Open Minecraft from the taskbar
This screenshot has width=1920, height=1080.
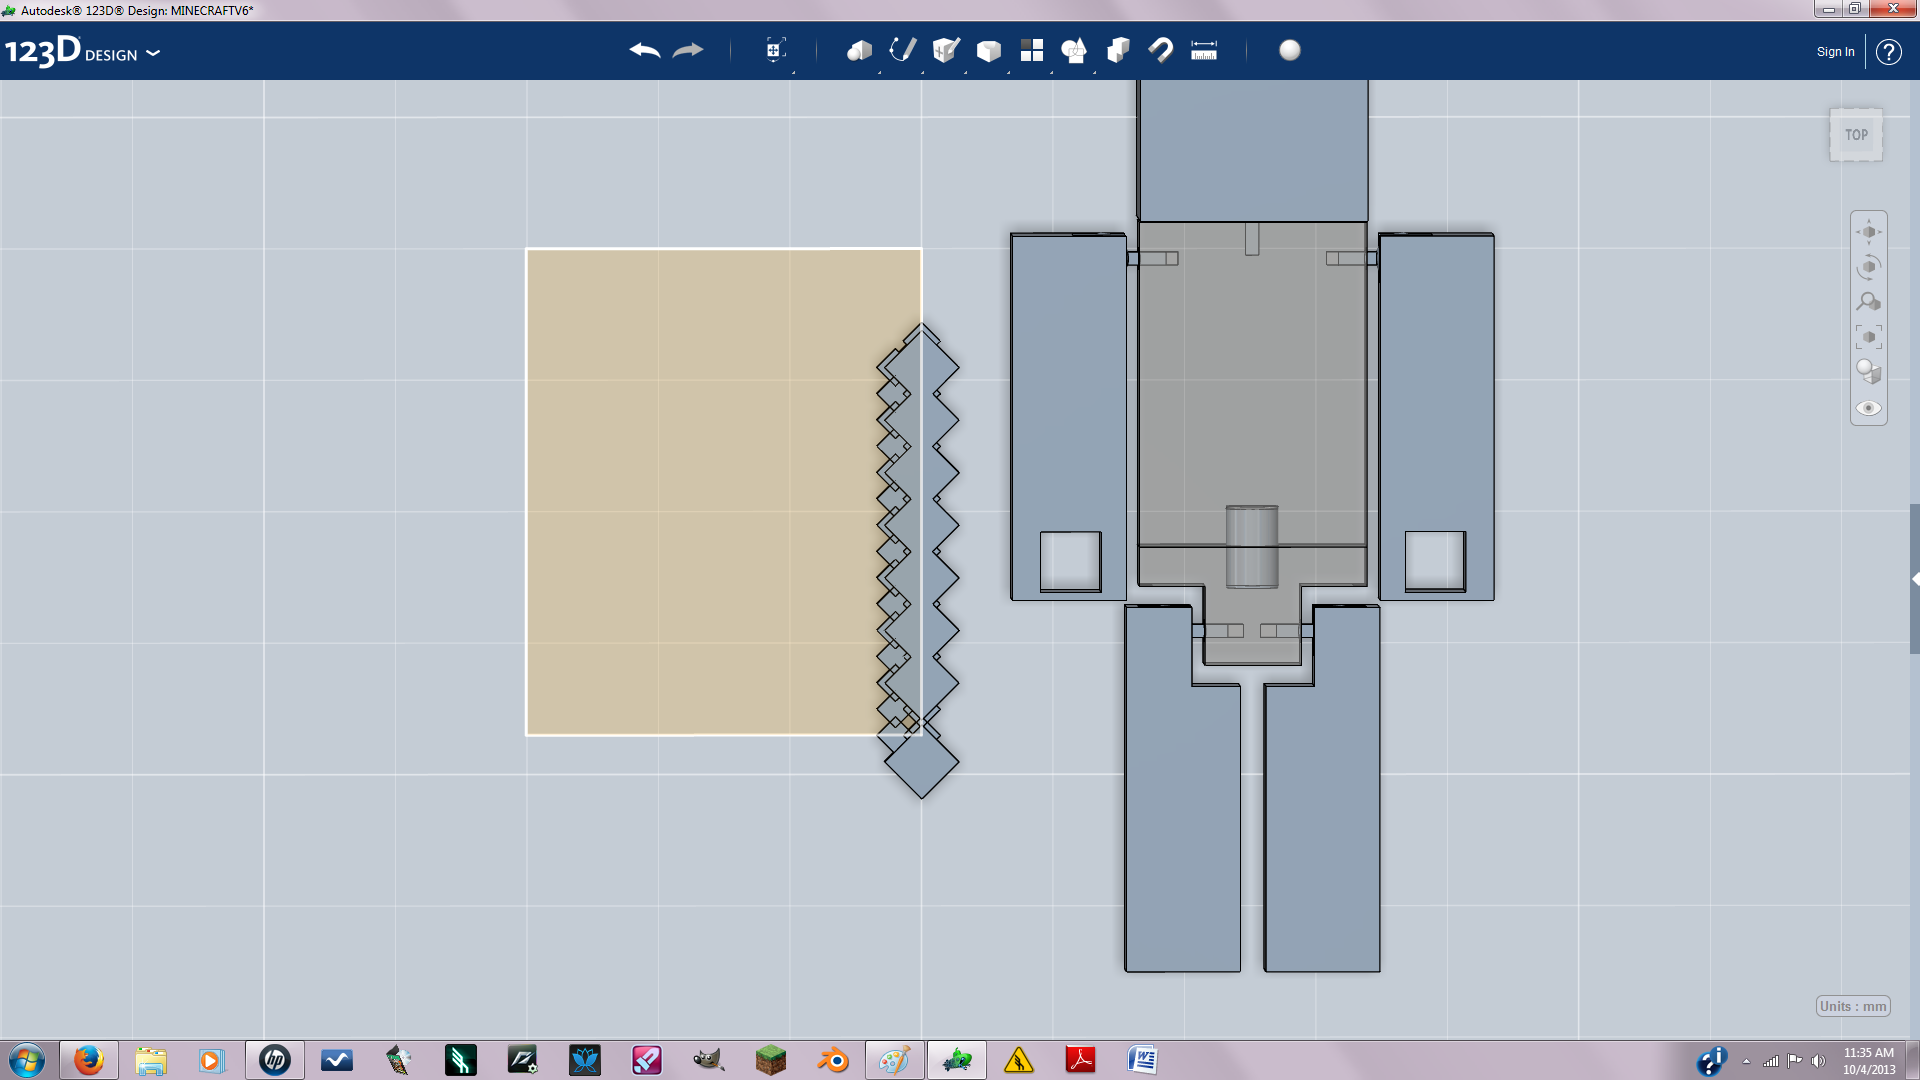771,1060
